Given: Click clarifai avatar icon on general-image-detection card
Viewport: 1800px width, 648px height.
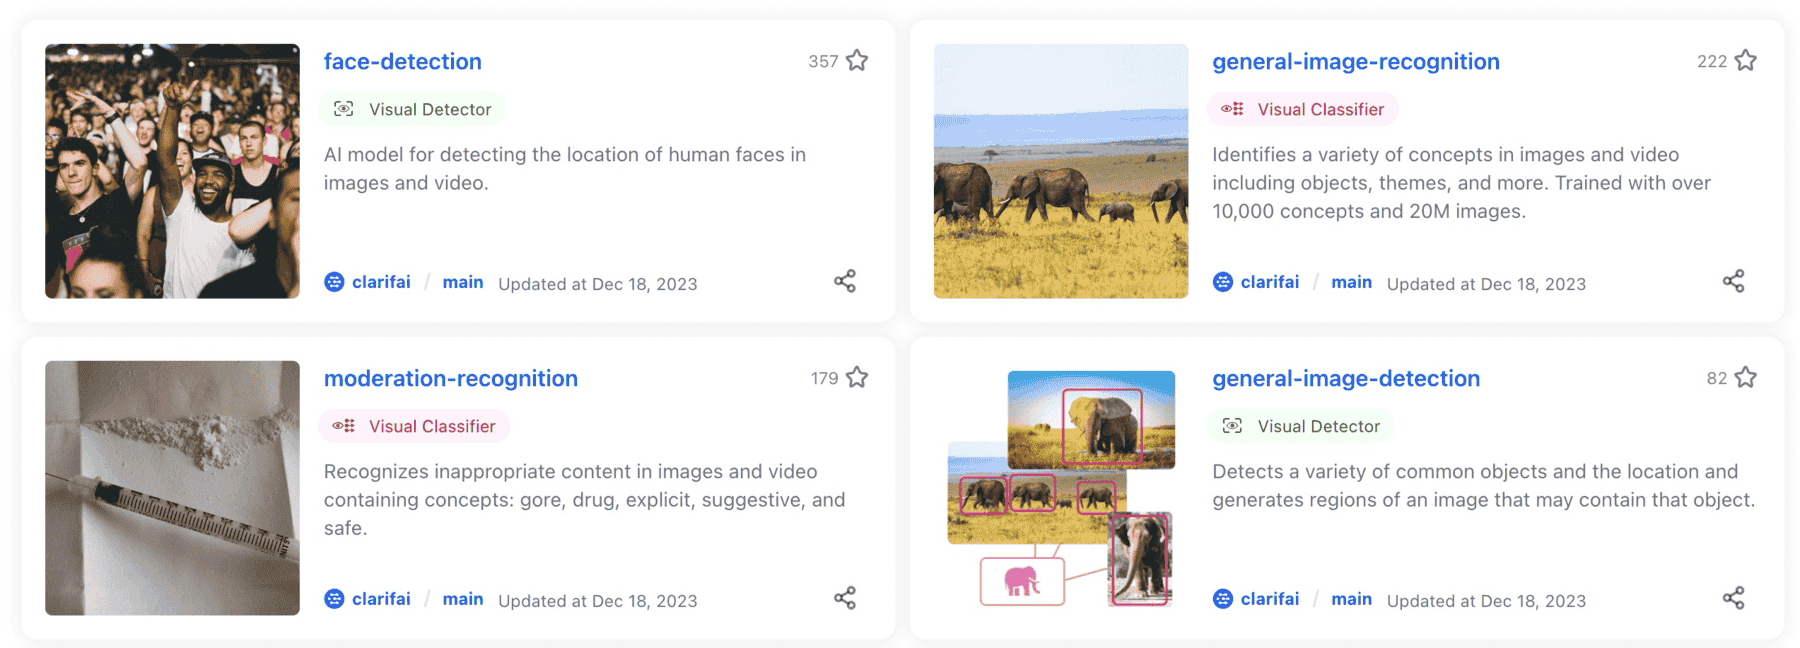Looking at the screenshot, I should click(x=1222, y=599).
